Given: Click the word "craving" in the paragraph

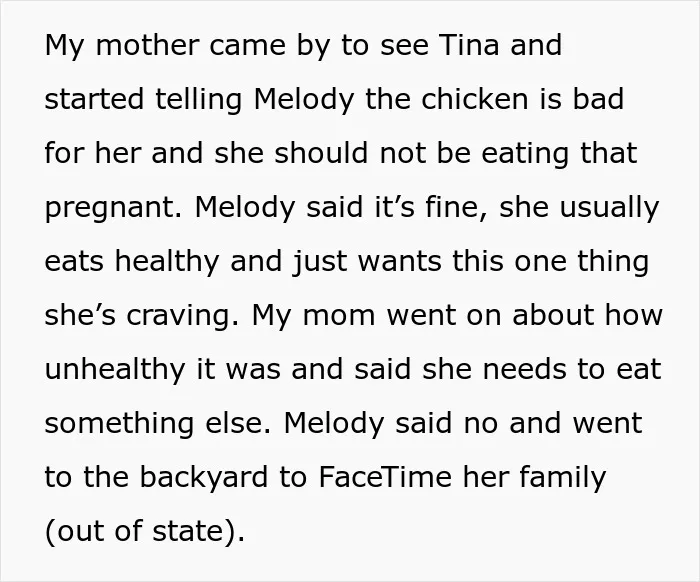Looking at the screenshot, I should tap(179, 316).
